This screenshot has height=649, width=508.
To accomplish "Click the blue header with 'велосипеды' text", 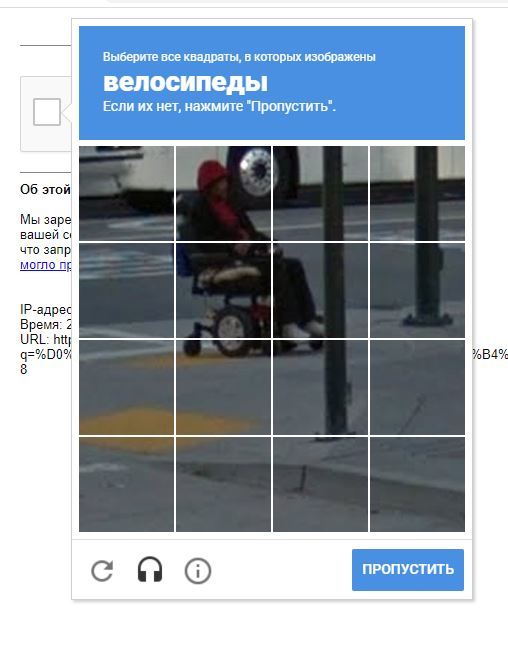I will (272, 83).
